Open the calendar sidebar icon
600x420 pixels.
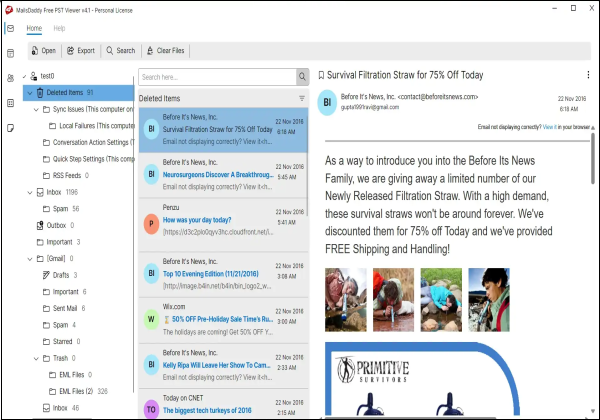click(11, 53)
